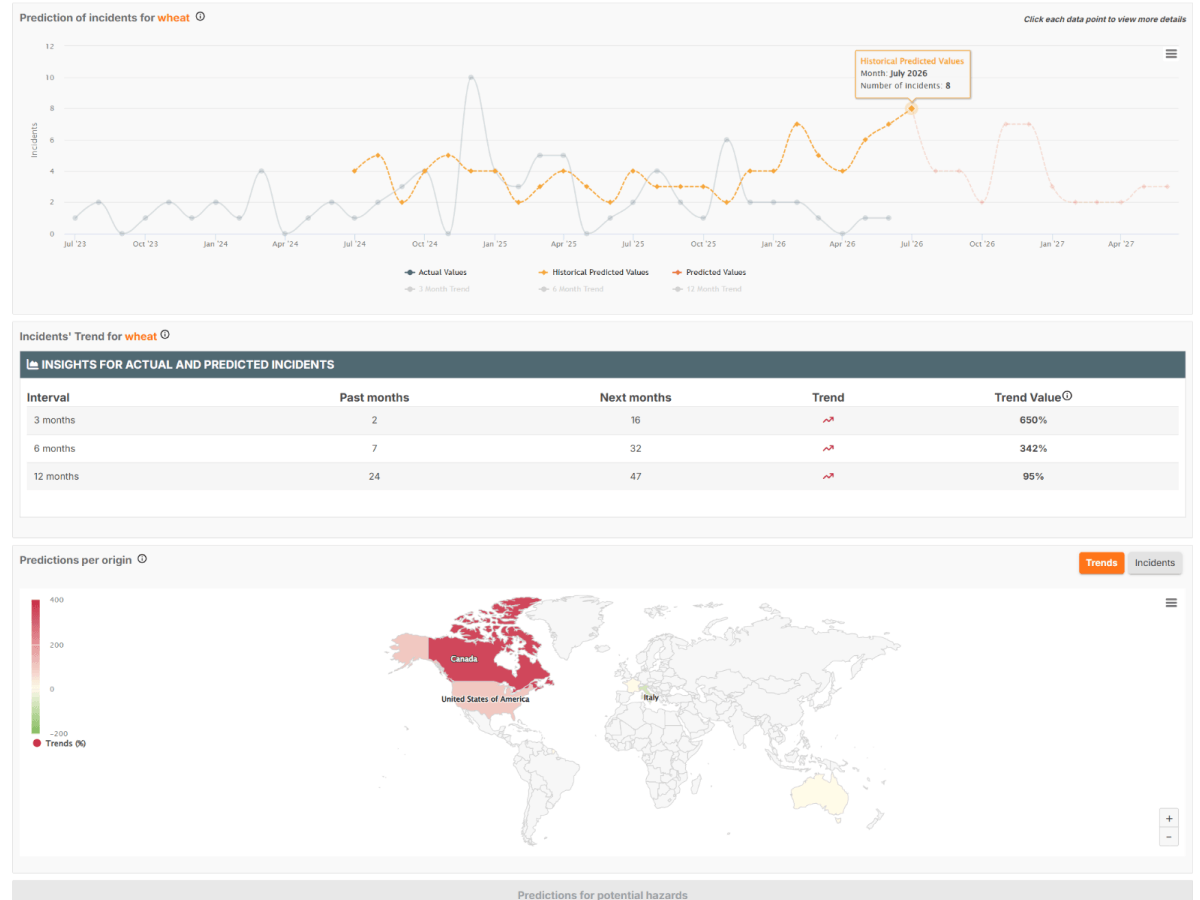This screenshot has height=900, width=1200.
Task: Click the wheat link in prediction title
Action: click(x=173, y=17)
